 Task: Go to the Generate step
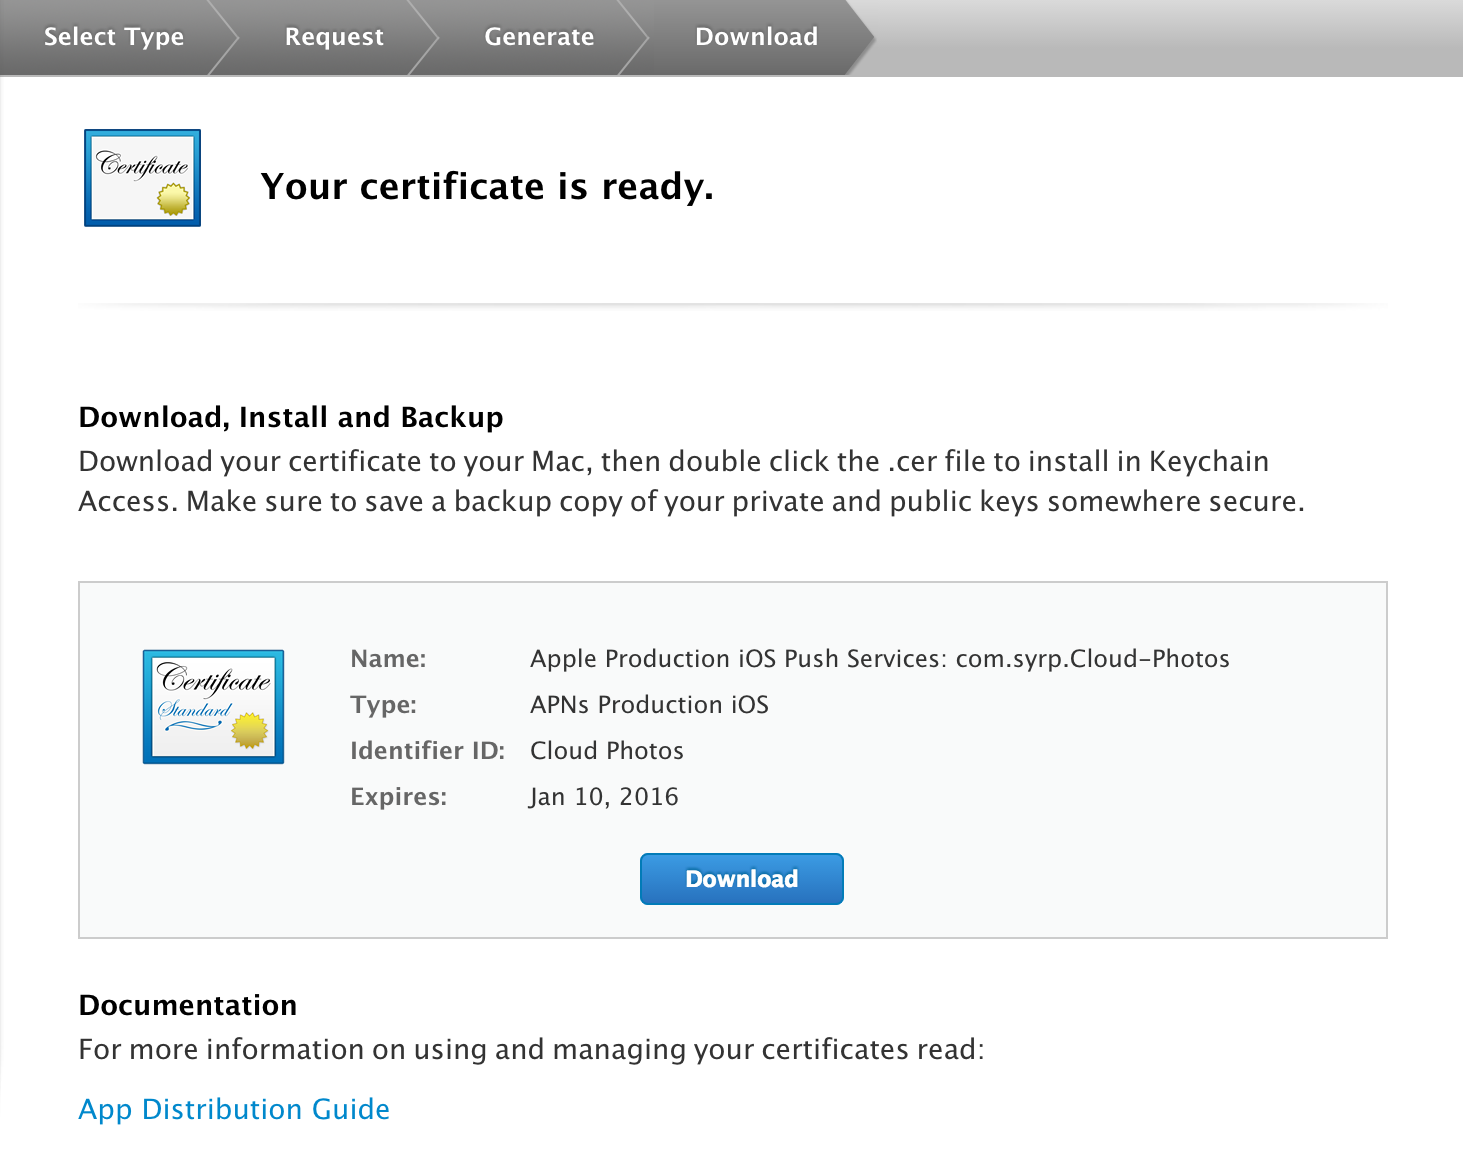coord(539,37)
